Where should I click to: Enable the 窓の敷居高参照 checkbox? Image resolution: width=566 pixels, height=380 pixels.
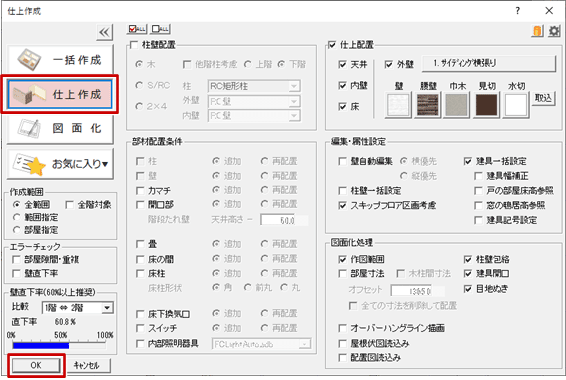click(x=478, y=205)
